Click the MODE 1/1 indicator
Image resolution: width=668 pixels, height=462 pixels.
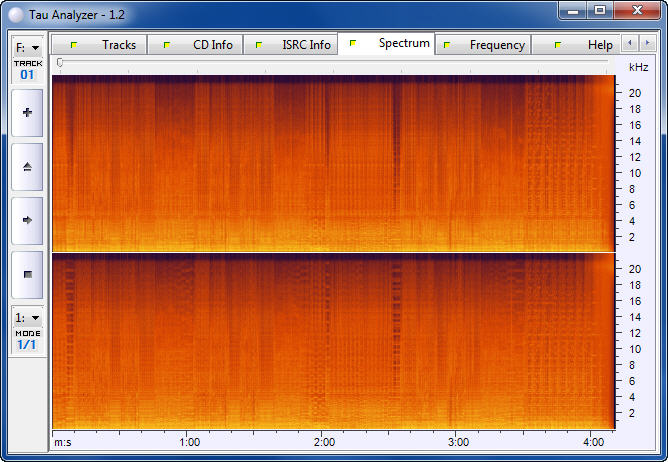coord(27,345)
